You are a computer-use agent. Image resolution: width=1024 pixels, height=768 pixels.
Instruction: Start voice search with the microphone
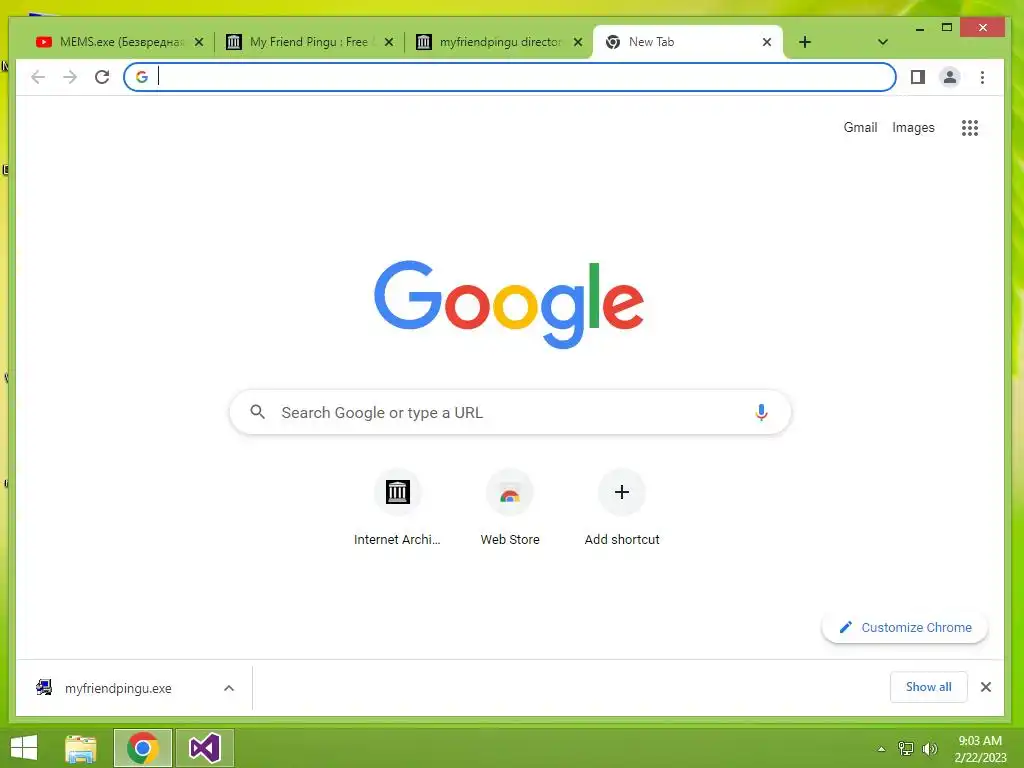(x=761, y=412)
